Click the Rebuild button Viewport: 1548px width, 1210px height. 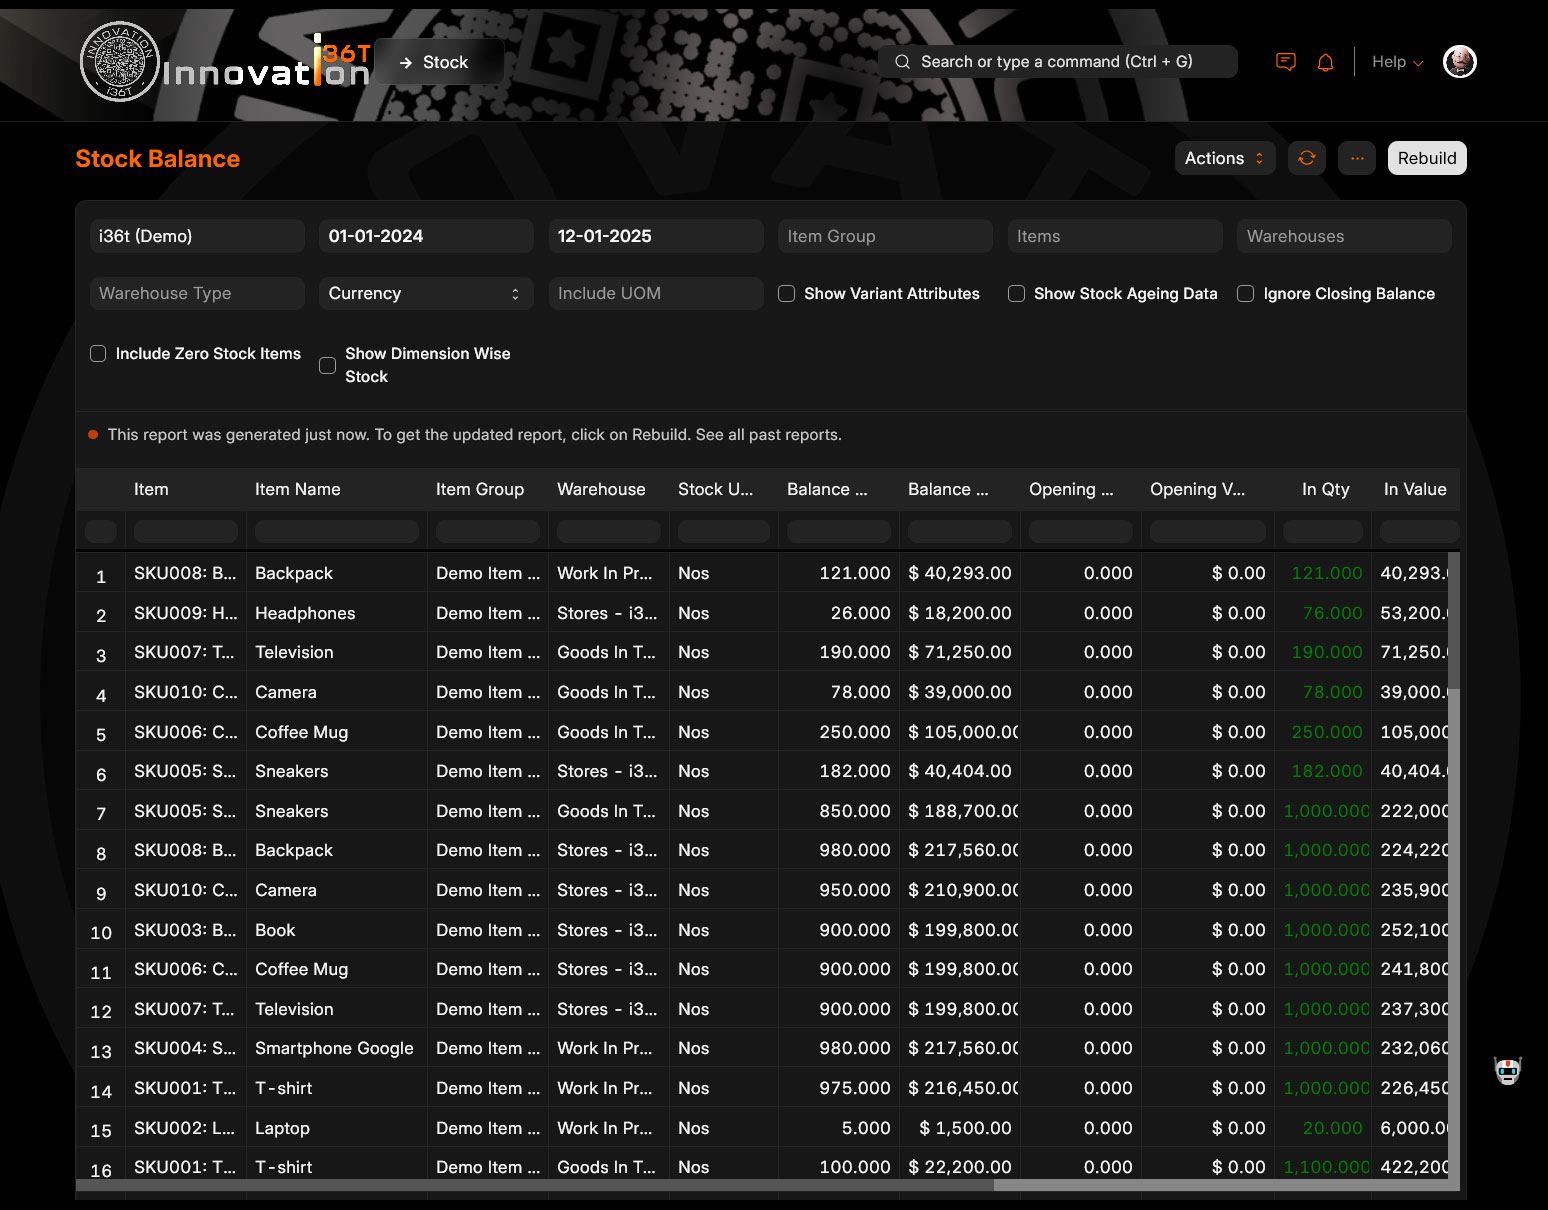(1426, 158)
